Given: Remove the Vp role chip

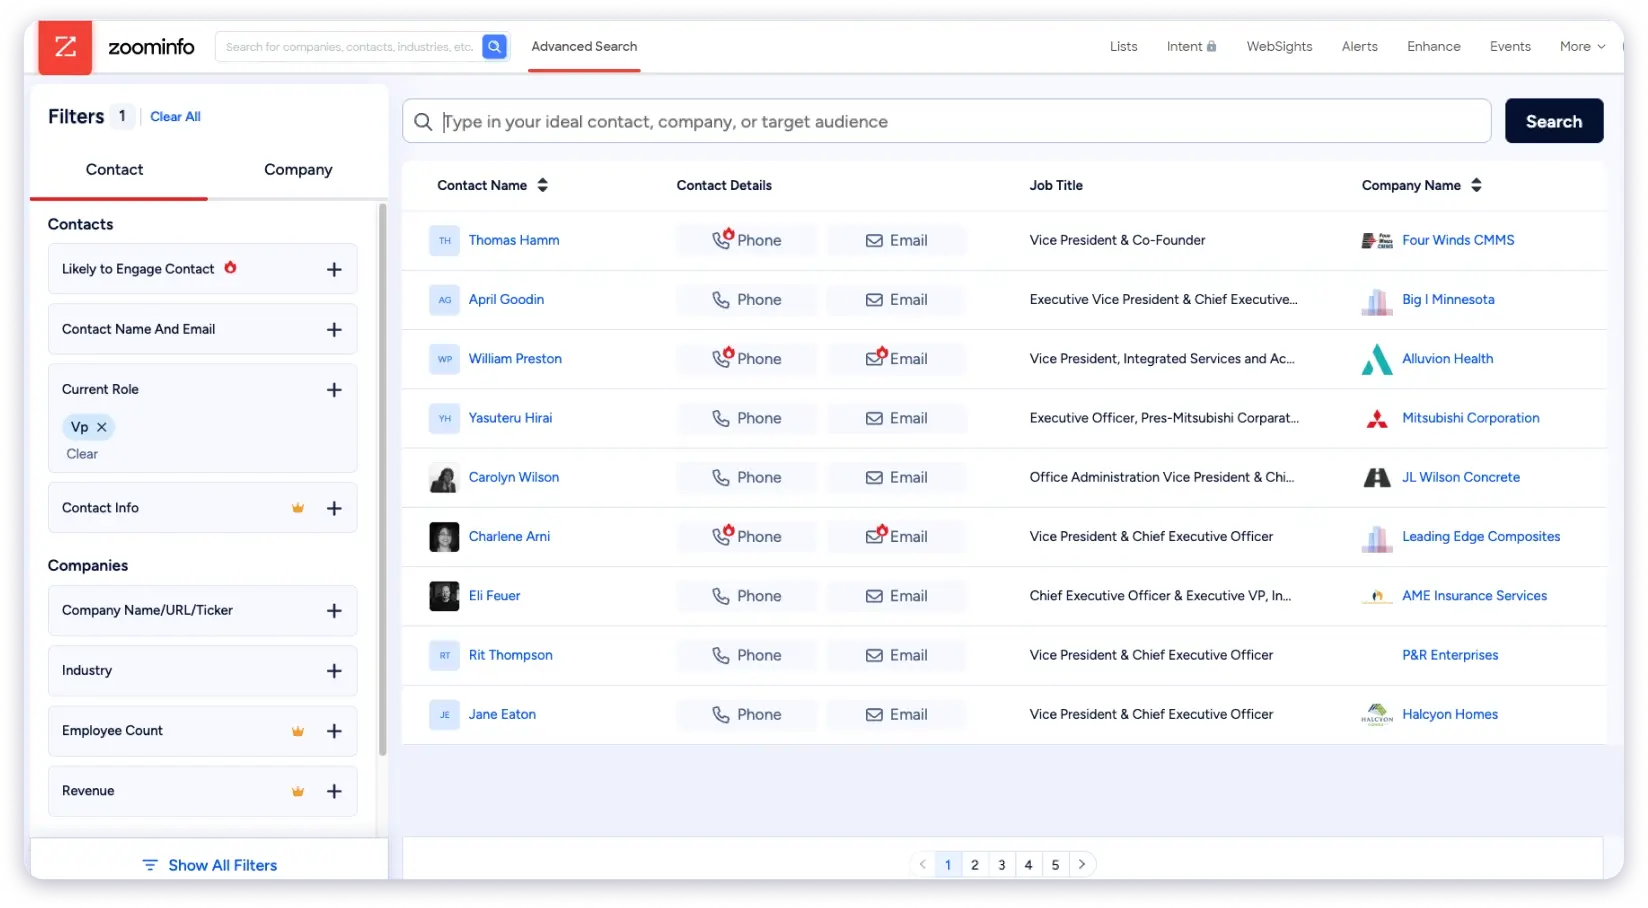Looking at the screenshot, I should coord(102,427).
